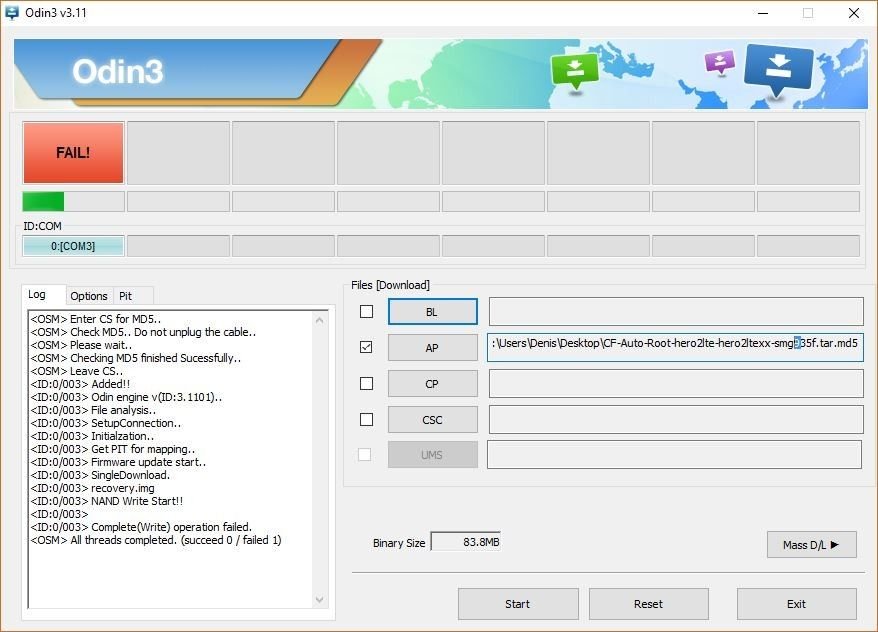878x632 pixels.
Task: Click the Binary Size value field
Action: [x=466, y=542]
